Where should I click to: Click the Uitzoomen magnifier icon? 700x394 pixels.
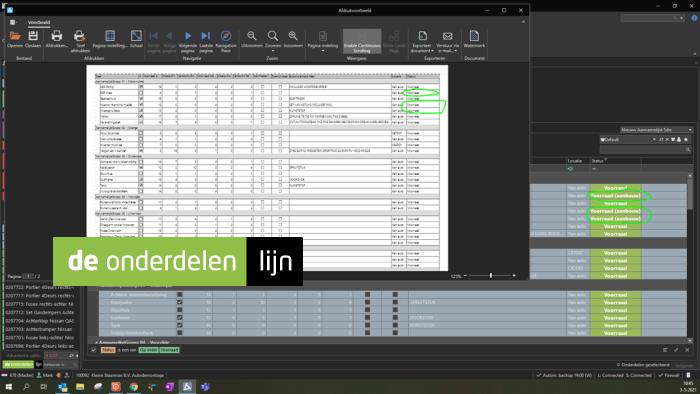(x=252, y=36)
